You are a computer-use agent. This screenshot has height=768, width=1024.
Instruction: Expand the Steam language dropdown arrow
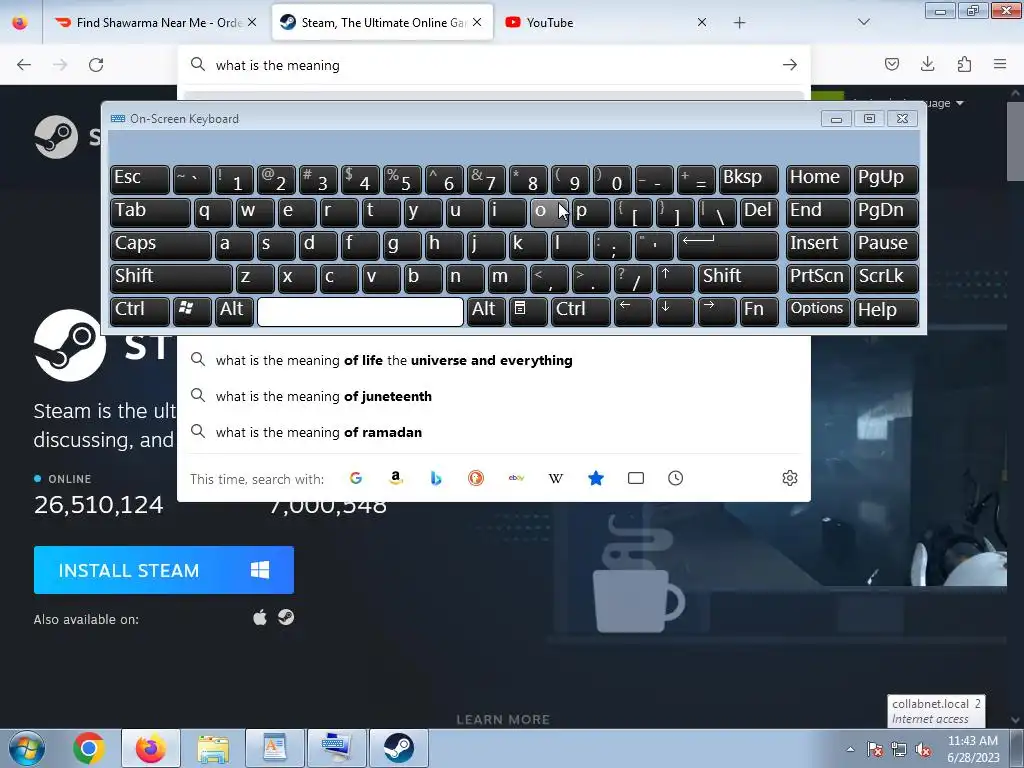tap(959, 103)
